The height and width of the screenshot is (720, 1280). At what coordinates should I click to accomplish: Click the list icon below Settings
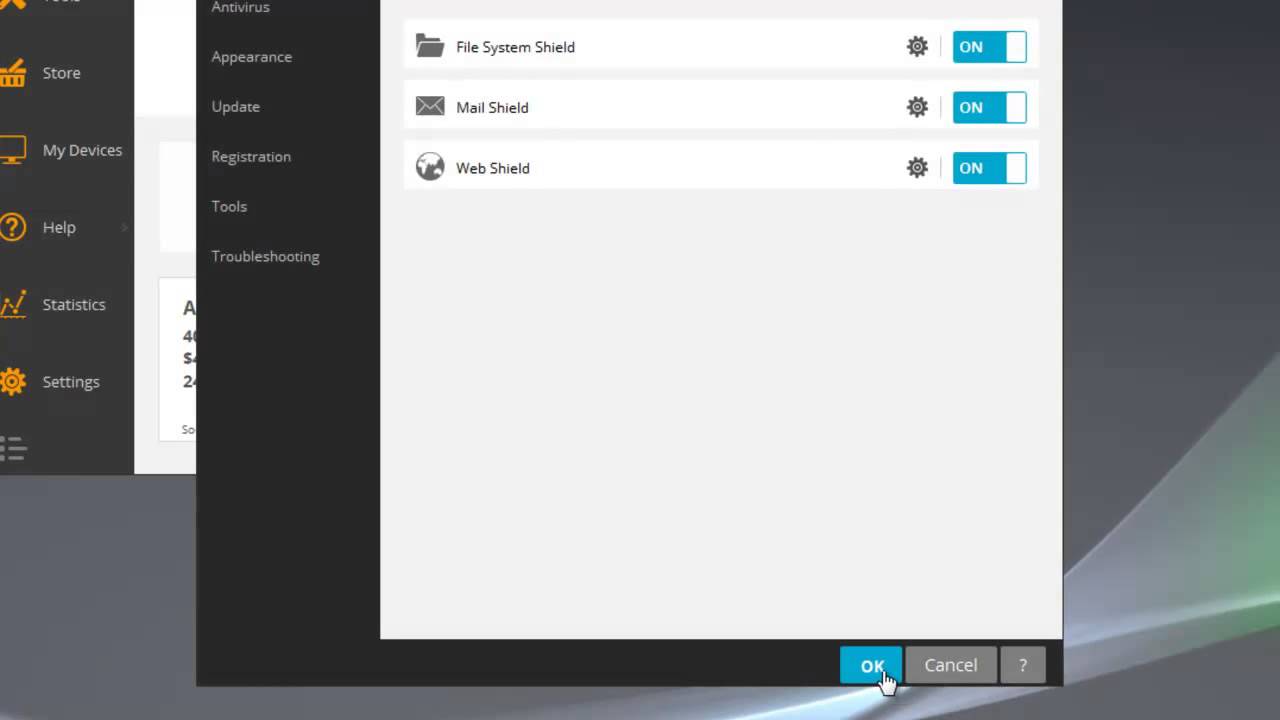click(x=12, y=448)
